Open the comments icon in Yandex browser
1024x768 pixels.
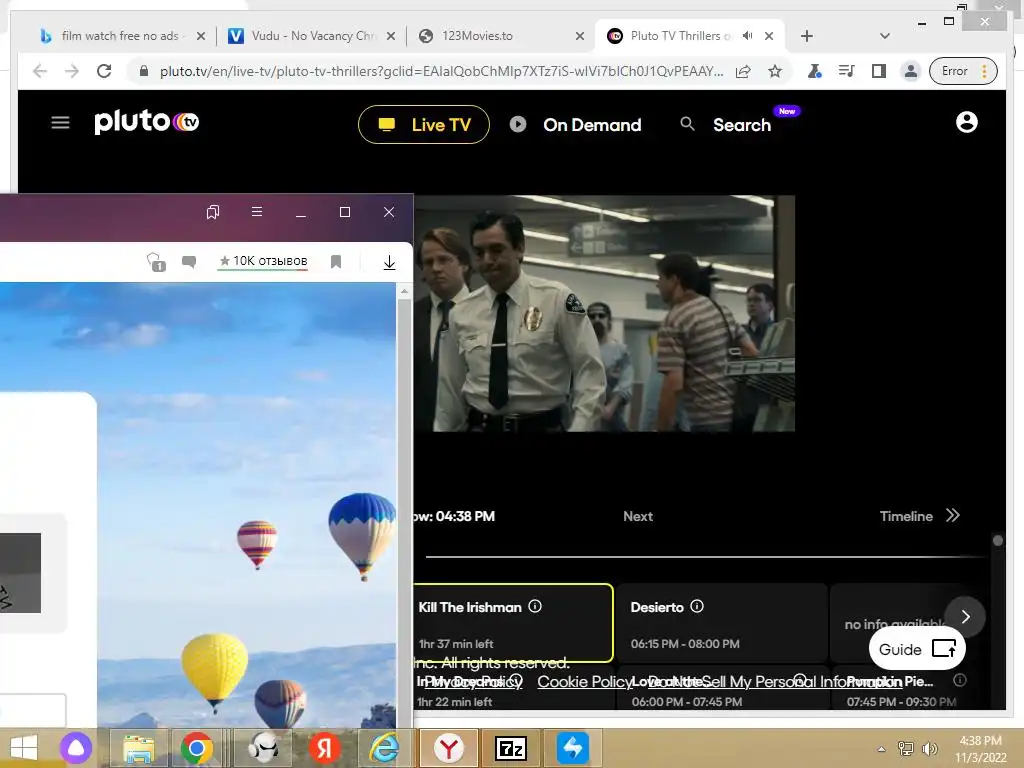[189, 262]
